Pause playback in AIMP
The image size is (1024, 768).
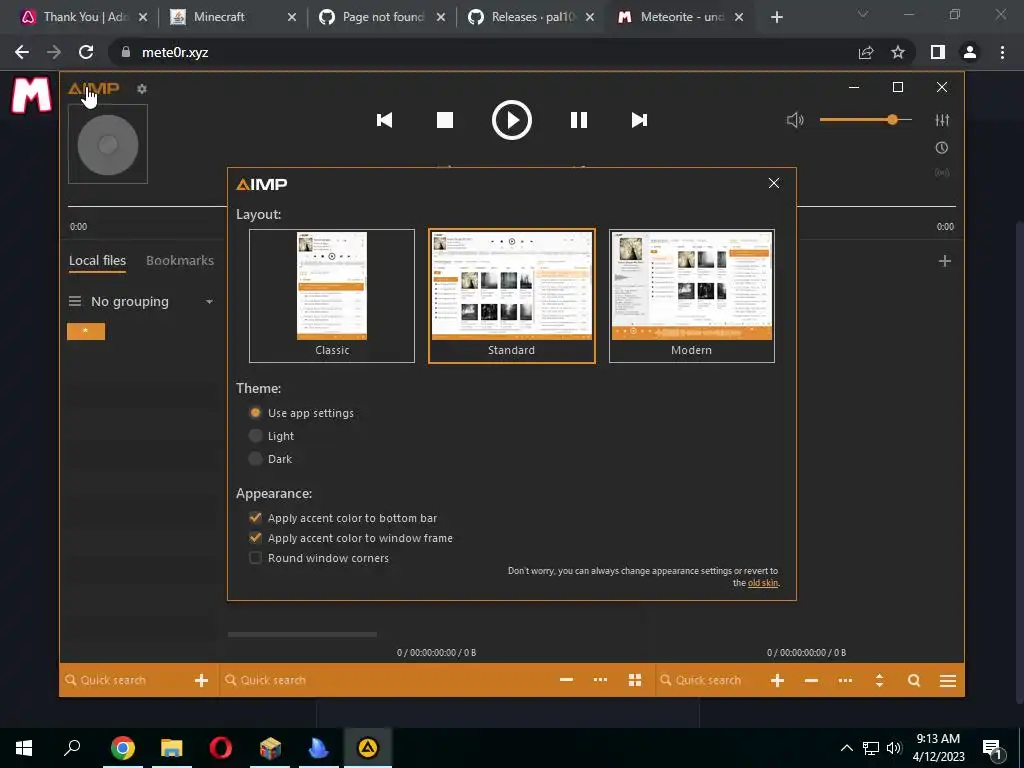tap(579, 120)
